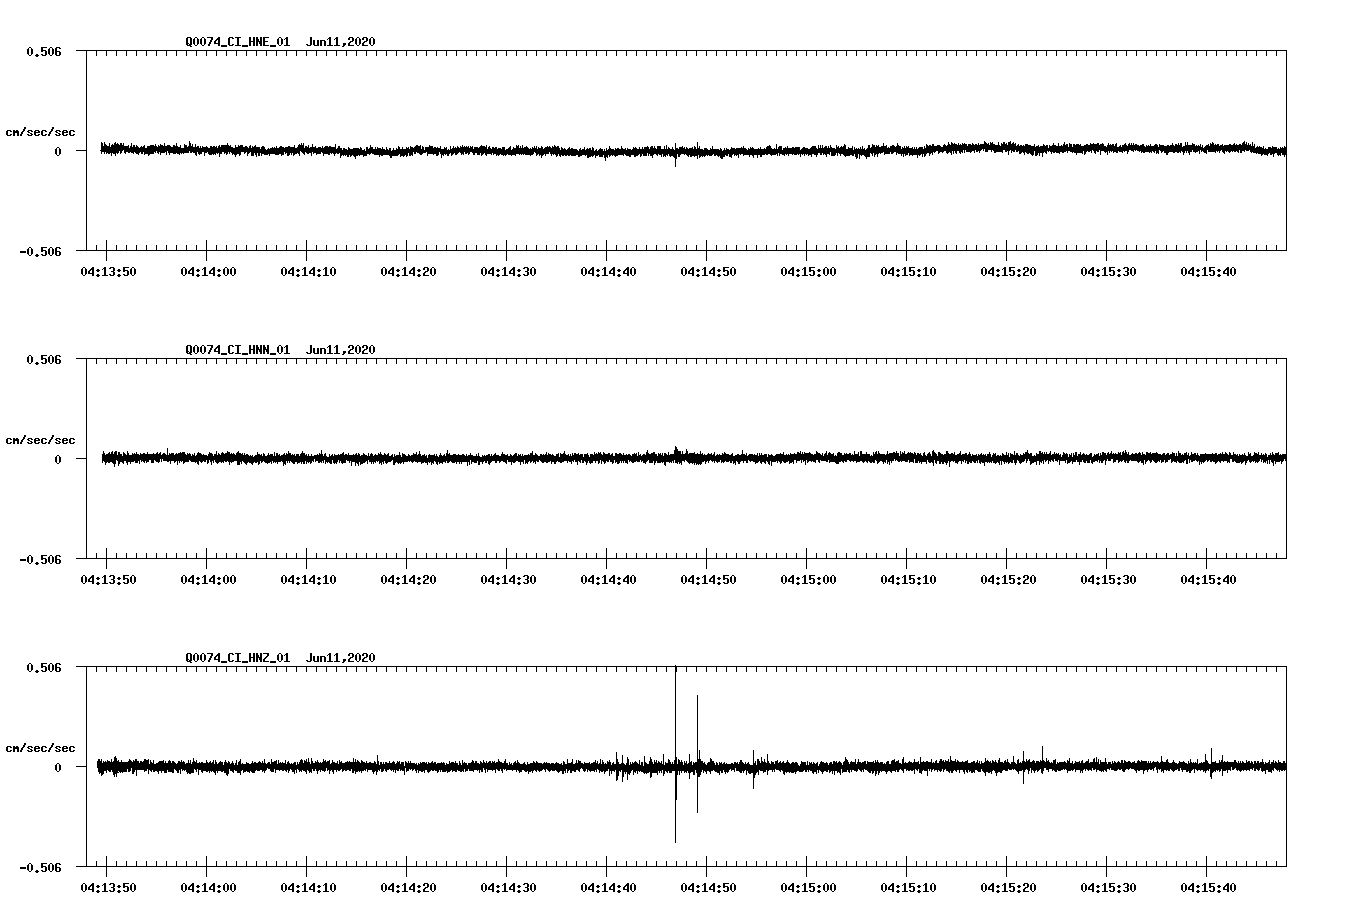Click the 0.506 upper value on HNE axis
This screenshot has height=924, width=1358.
(x=44, y=51)
